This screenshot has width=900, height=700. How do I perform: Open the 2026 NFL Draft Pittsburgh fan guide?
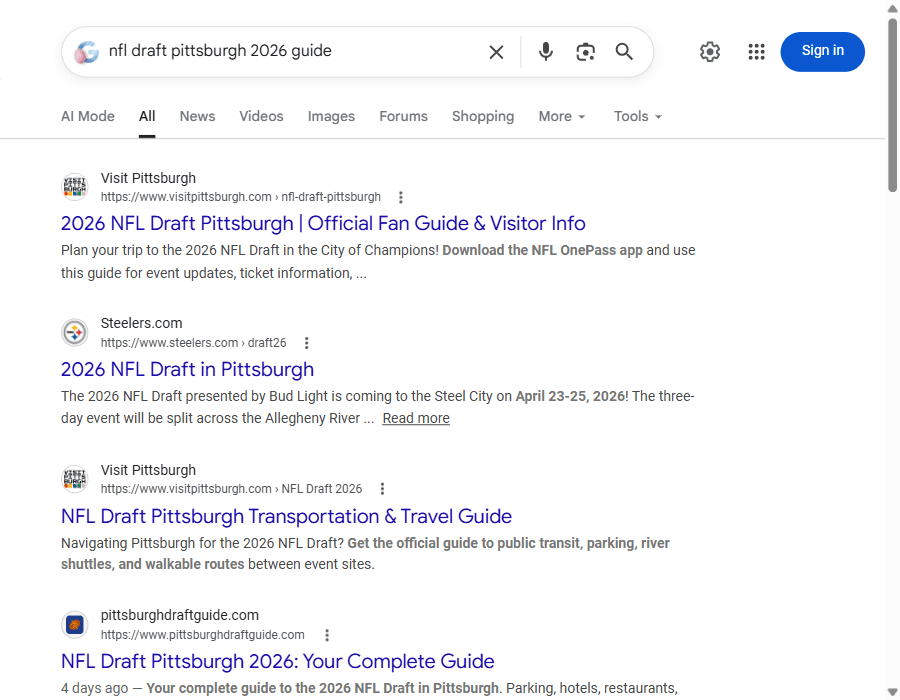click(323, 223)
